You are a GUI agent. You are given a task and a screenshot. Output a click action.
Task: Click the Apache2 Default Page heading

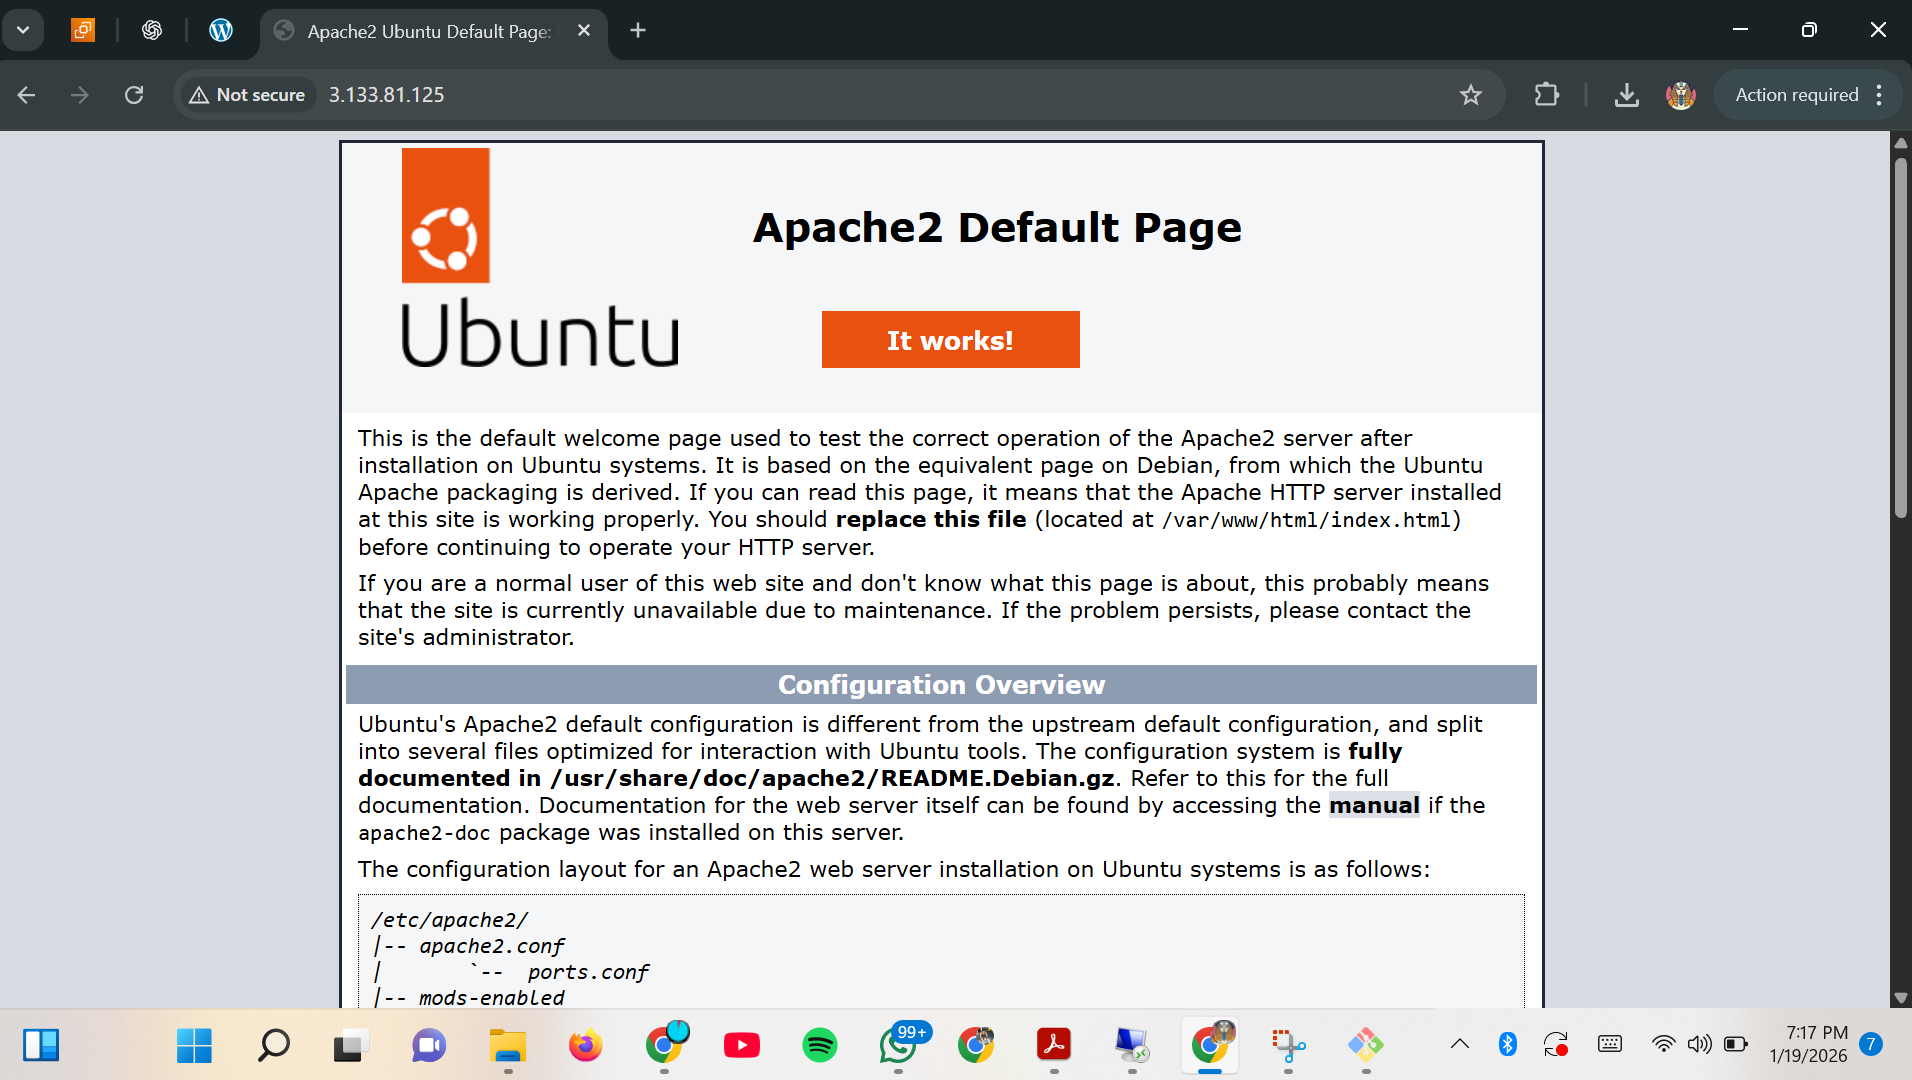pos(997,228)
